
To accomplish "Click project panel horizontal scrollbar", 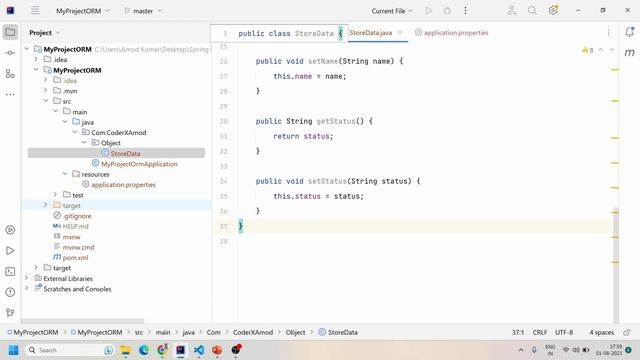I will 82,321.
